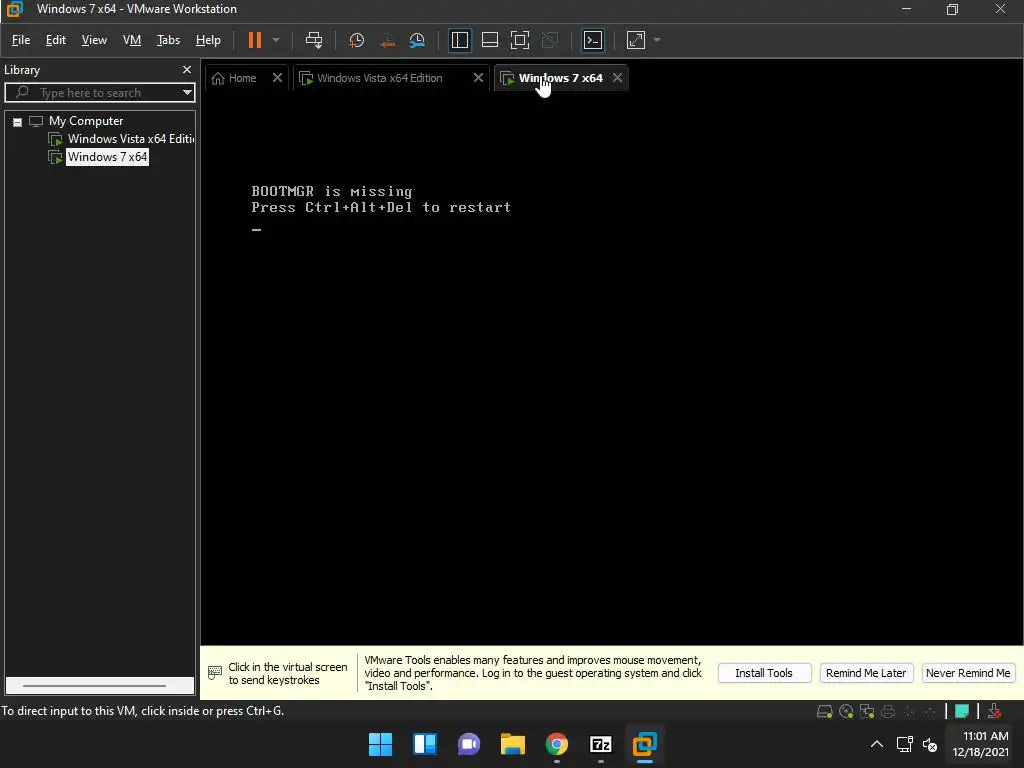
Task: Toggle the library sidebar view
Action: 460,40
